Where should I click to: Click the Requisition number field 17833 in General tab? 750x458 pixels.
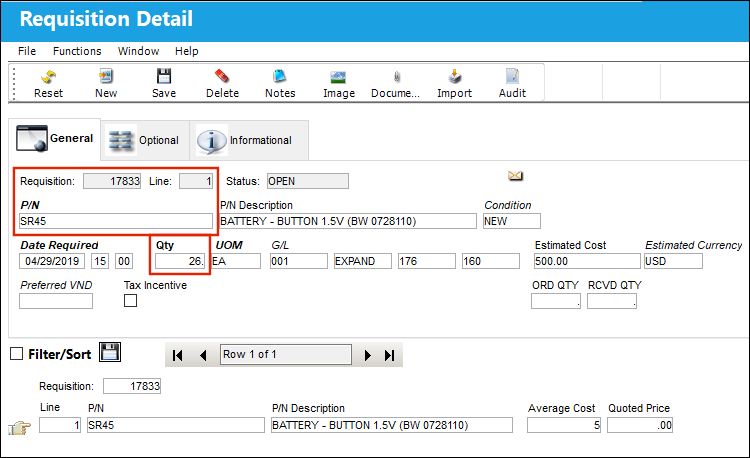tap(112, 181)
